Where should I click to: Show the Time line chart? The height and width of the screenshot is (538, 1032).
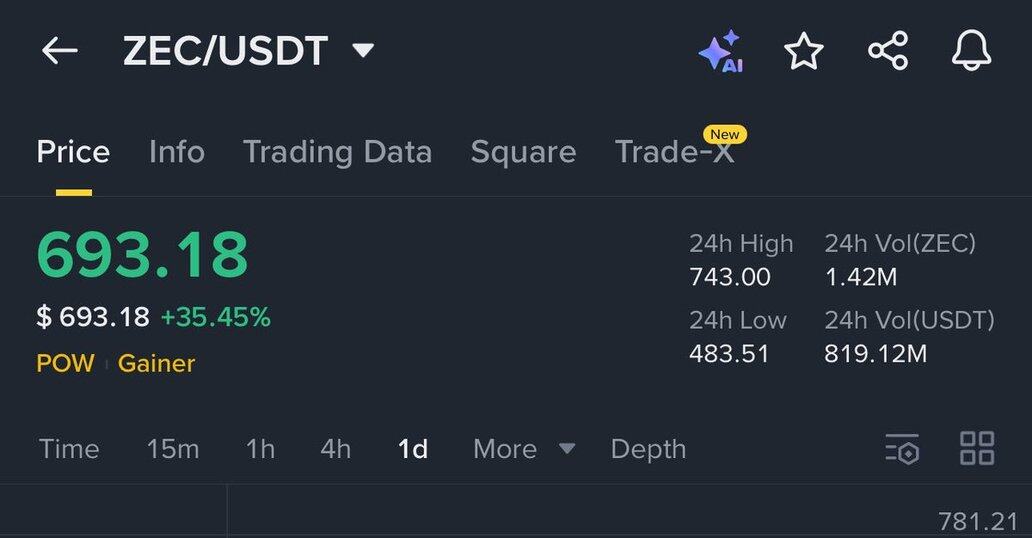coord(69,449)
